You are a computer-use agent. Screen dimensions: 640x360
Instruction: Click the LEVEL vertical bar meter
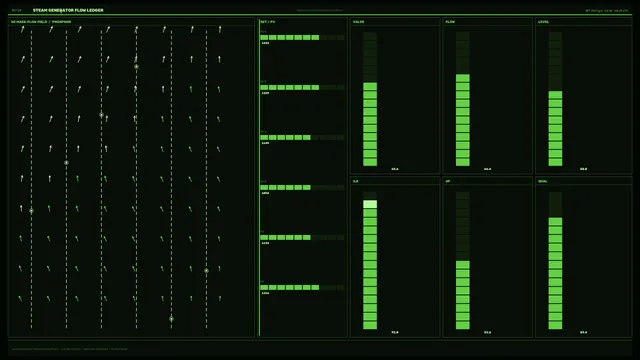coord(555,99)
